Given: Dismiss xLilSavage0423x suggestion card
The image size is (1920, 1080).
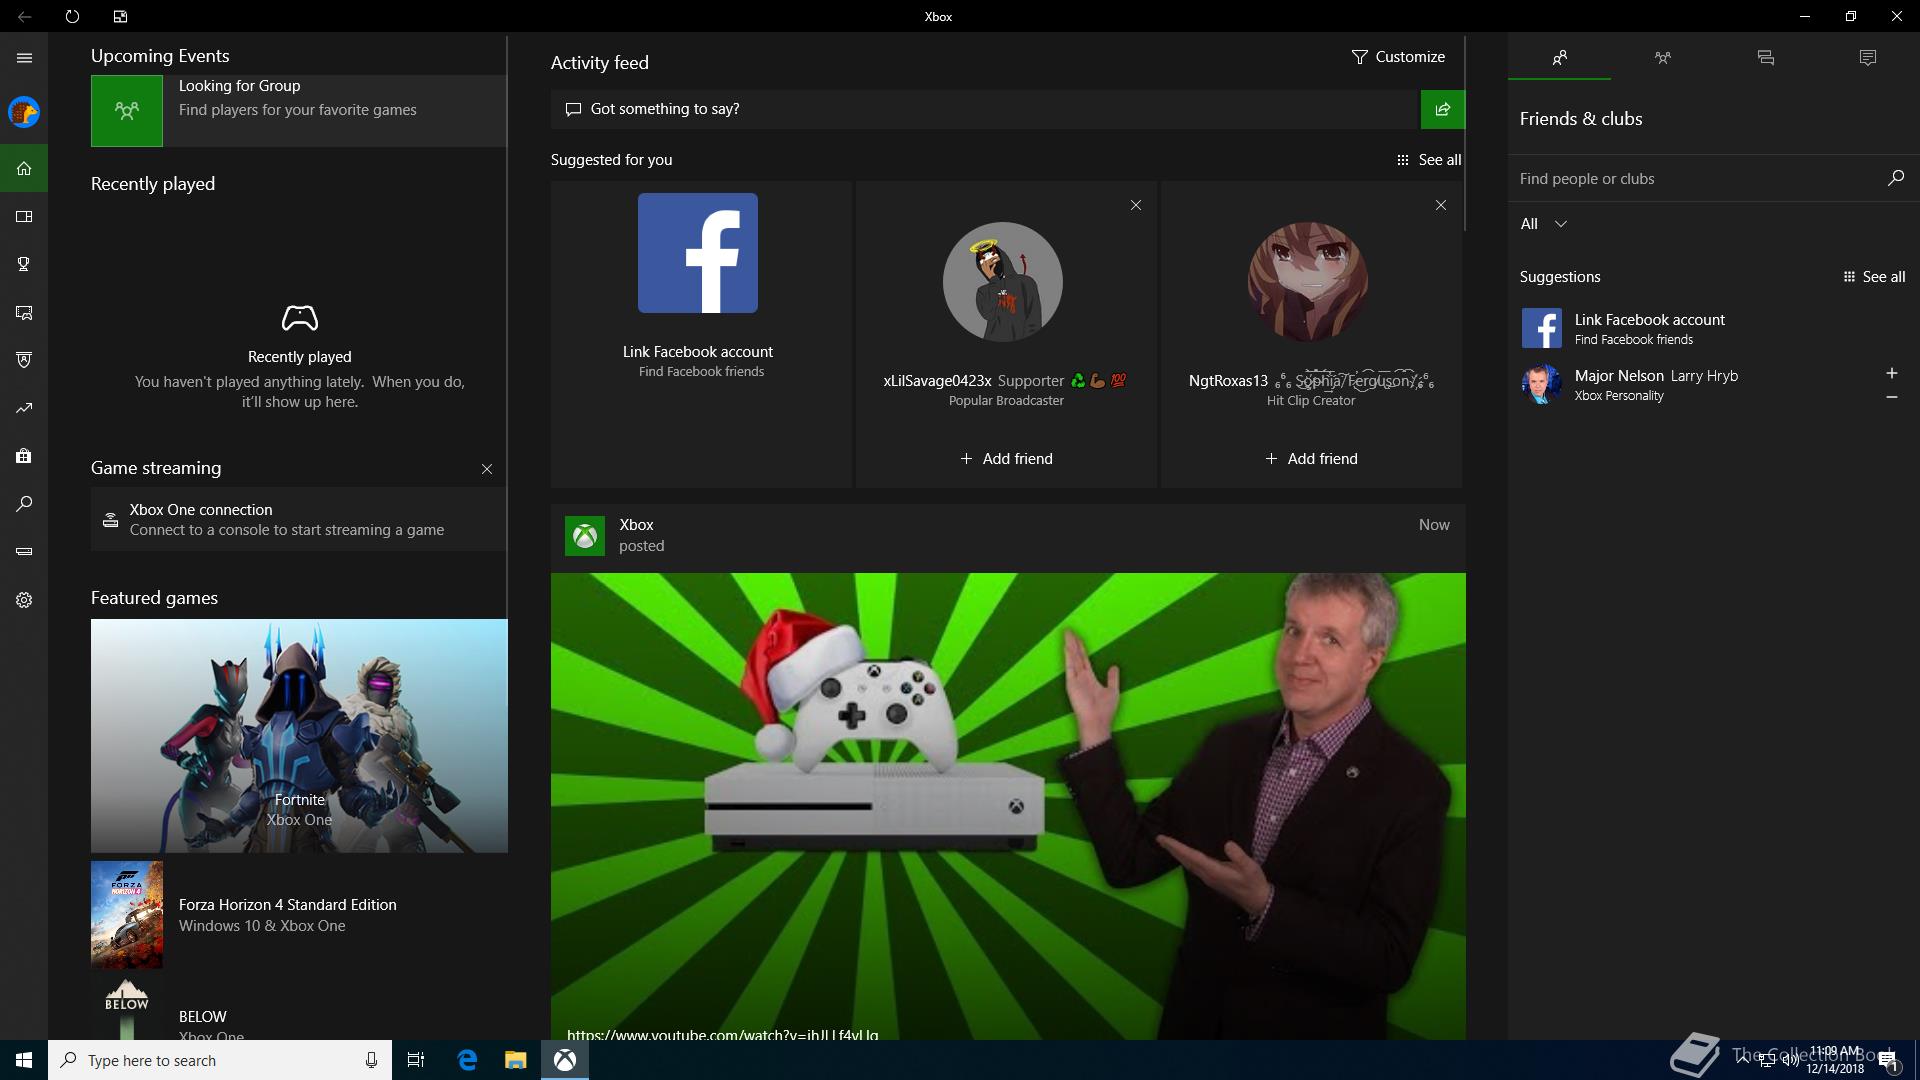Looking at the screenshot, I should pos(1135,205).
